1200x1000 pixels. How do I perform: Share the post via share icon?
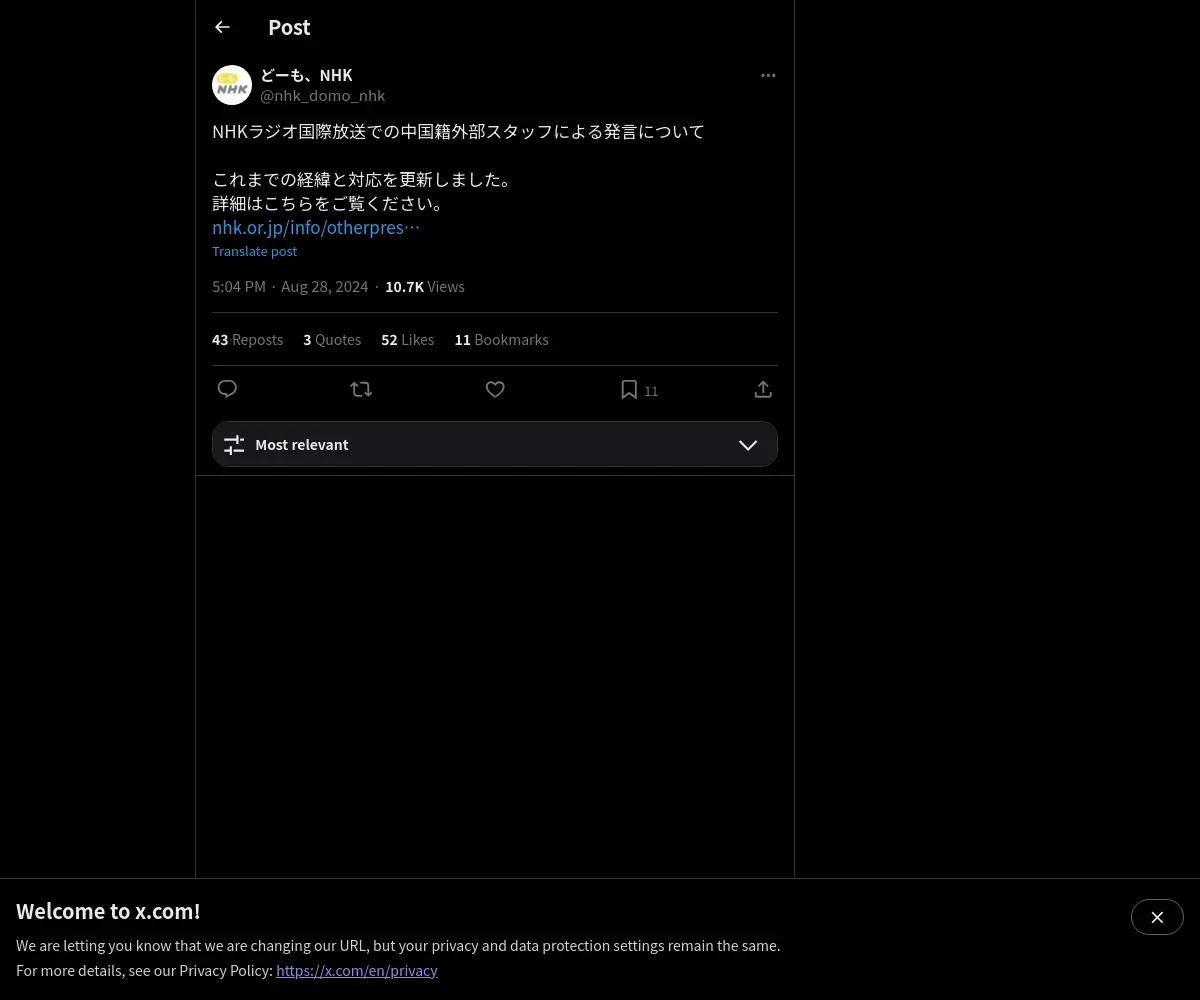(763, 389)
